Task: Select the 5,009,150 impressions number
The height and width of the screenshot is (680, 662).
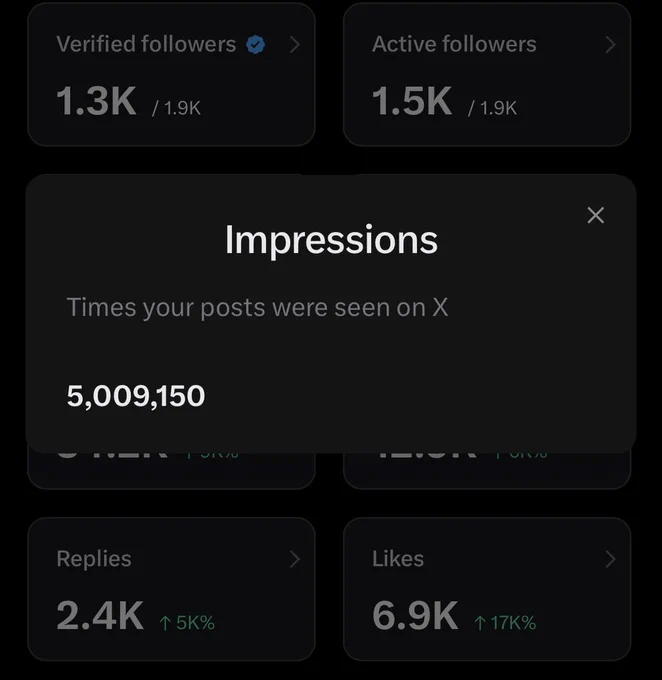Action: tap(136, 396)
